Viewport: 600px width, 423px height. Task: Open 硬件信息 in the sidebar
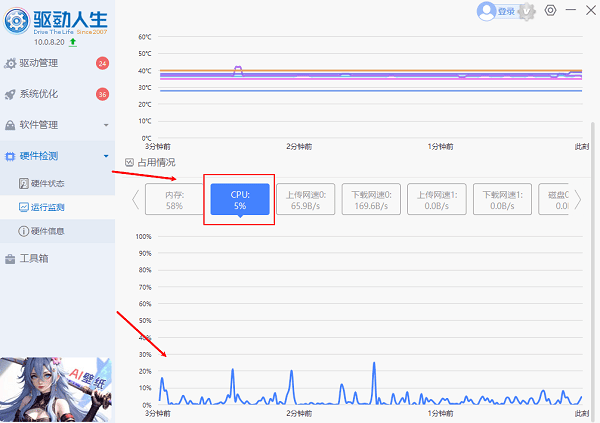(x=47, y=231)
